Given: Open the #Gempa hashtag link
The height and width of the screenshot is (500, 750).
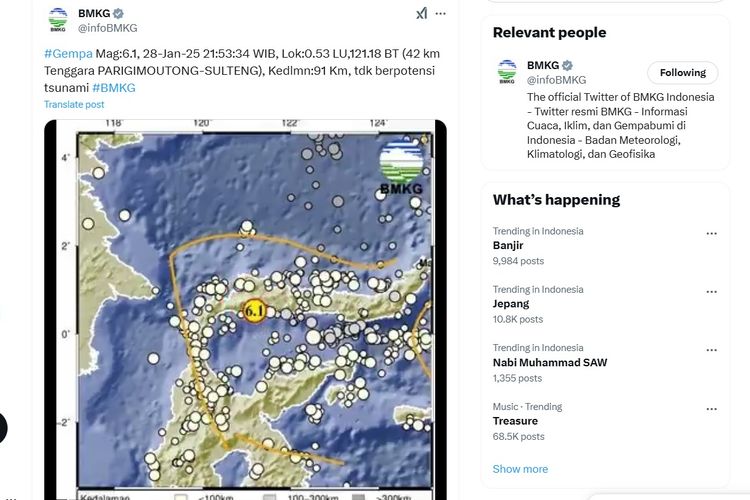Looking at the screenshot, I should click(68, 54).
